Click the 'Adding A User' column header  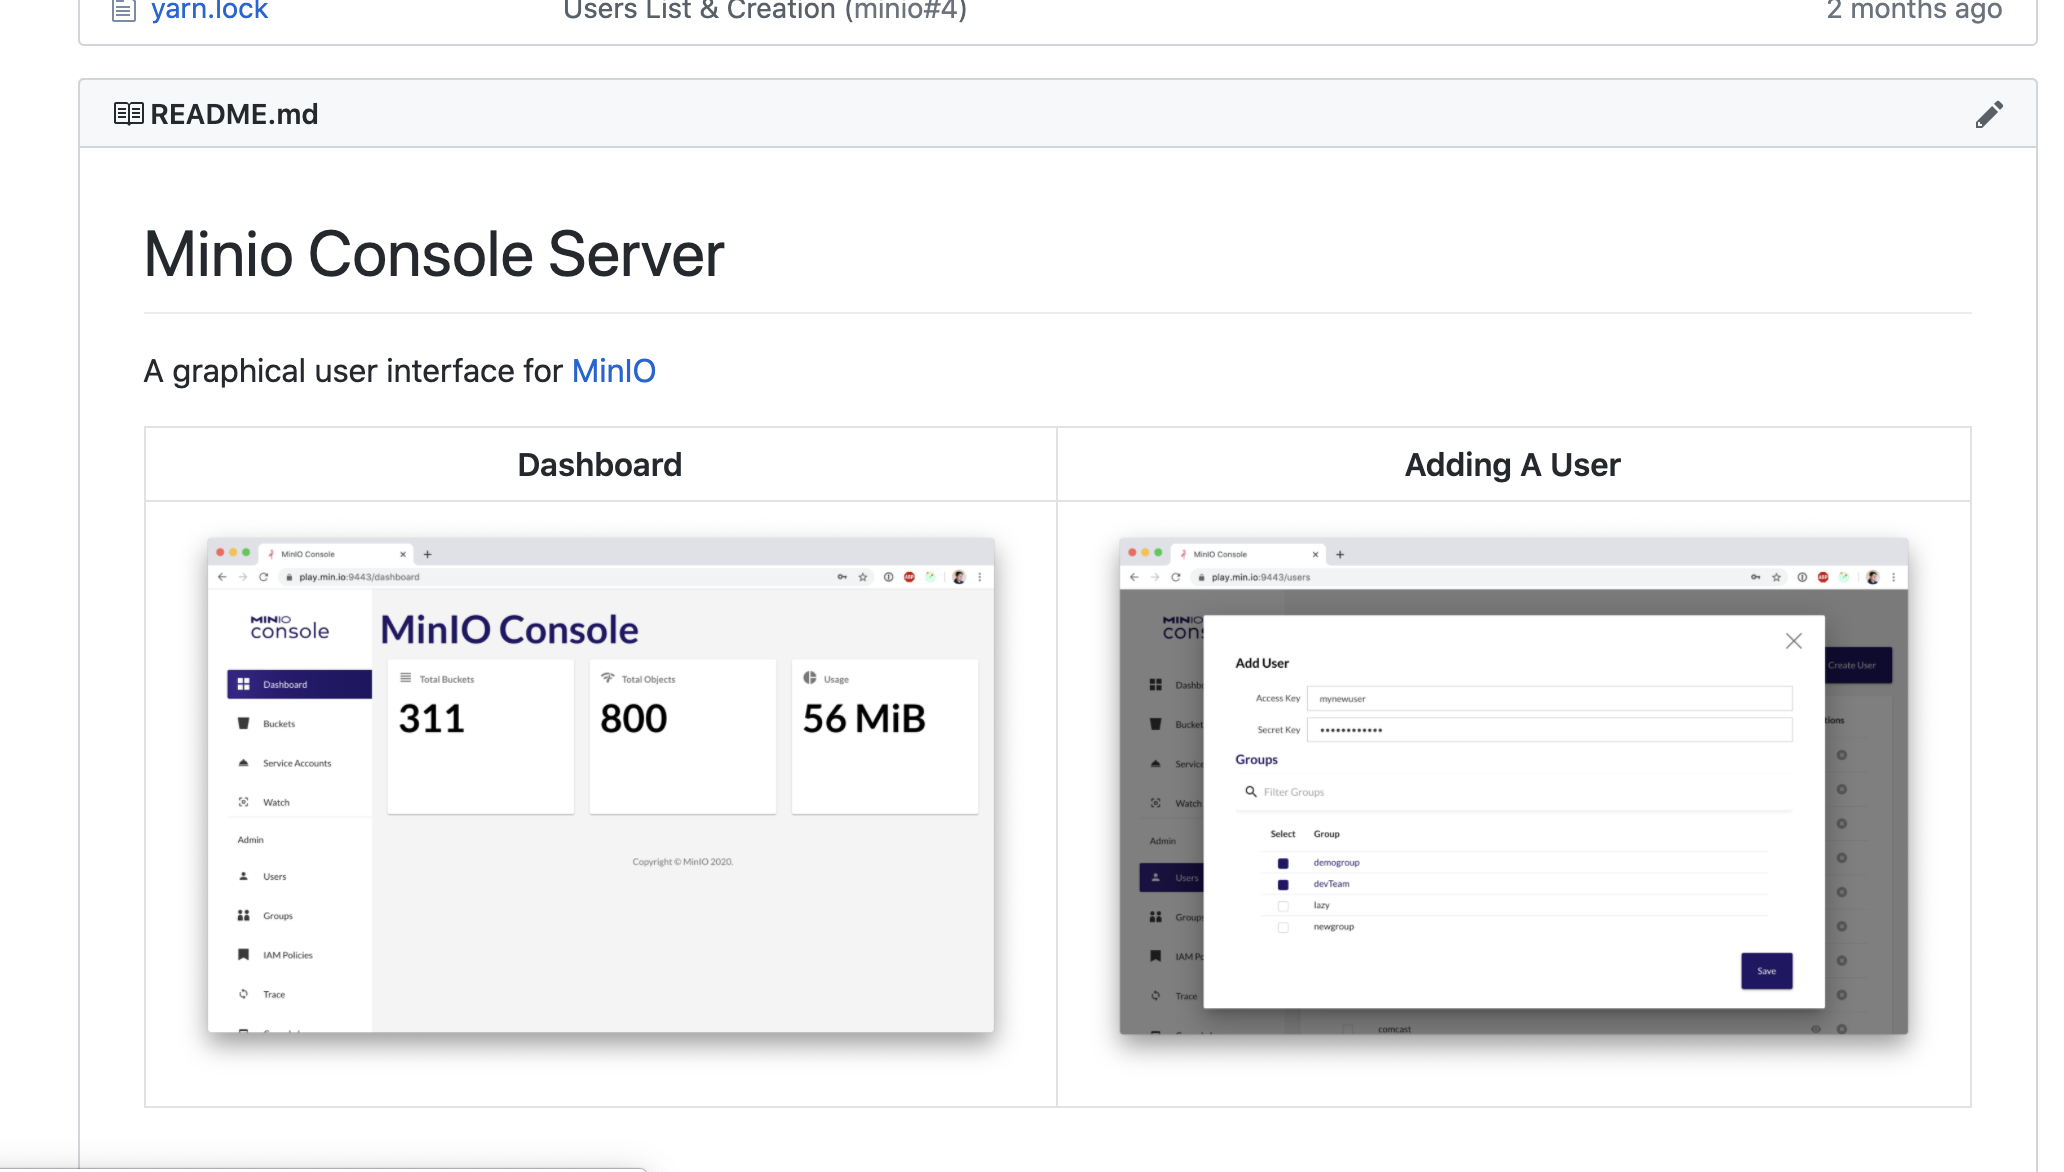coord(1513,465)
